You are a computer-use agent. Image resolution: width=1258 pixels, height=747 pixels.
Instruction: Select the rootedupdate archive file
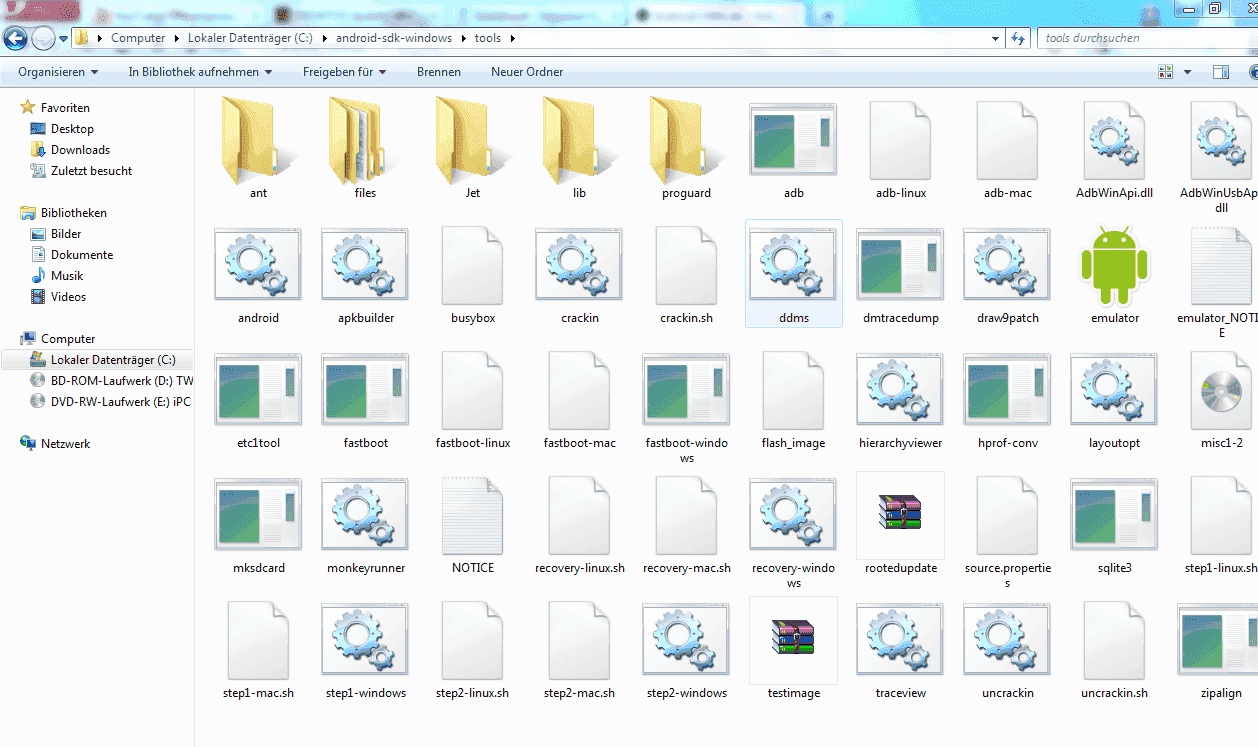click(900, 514)
